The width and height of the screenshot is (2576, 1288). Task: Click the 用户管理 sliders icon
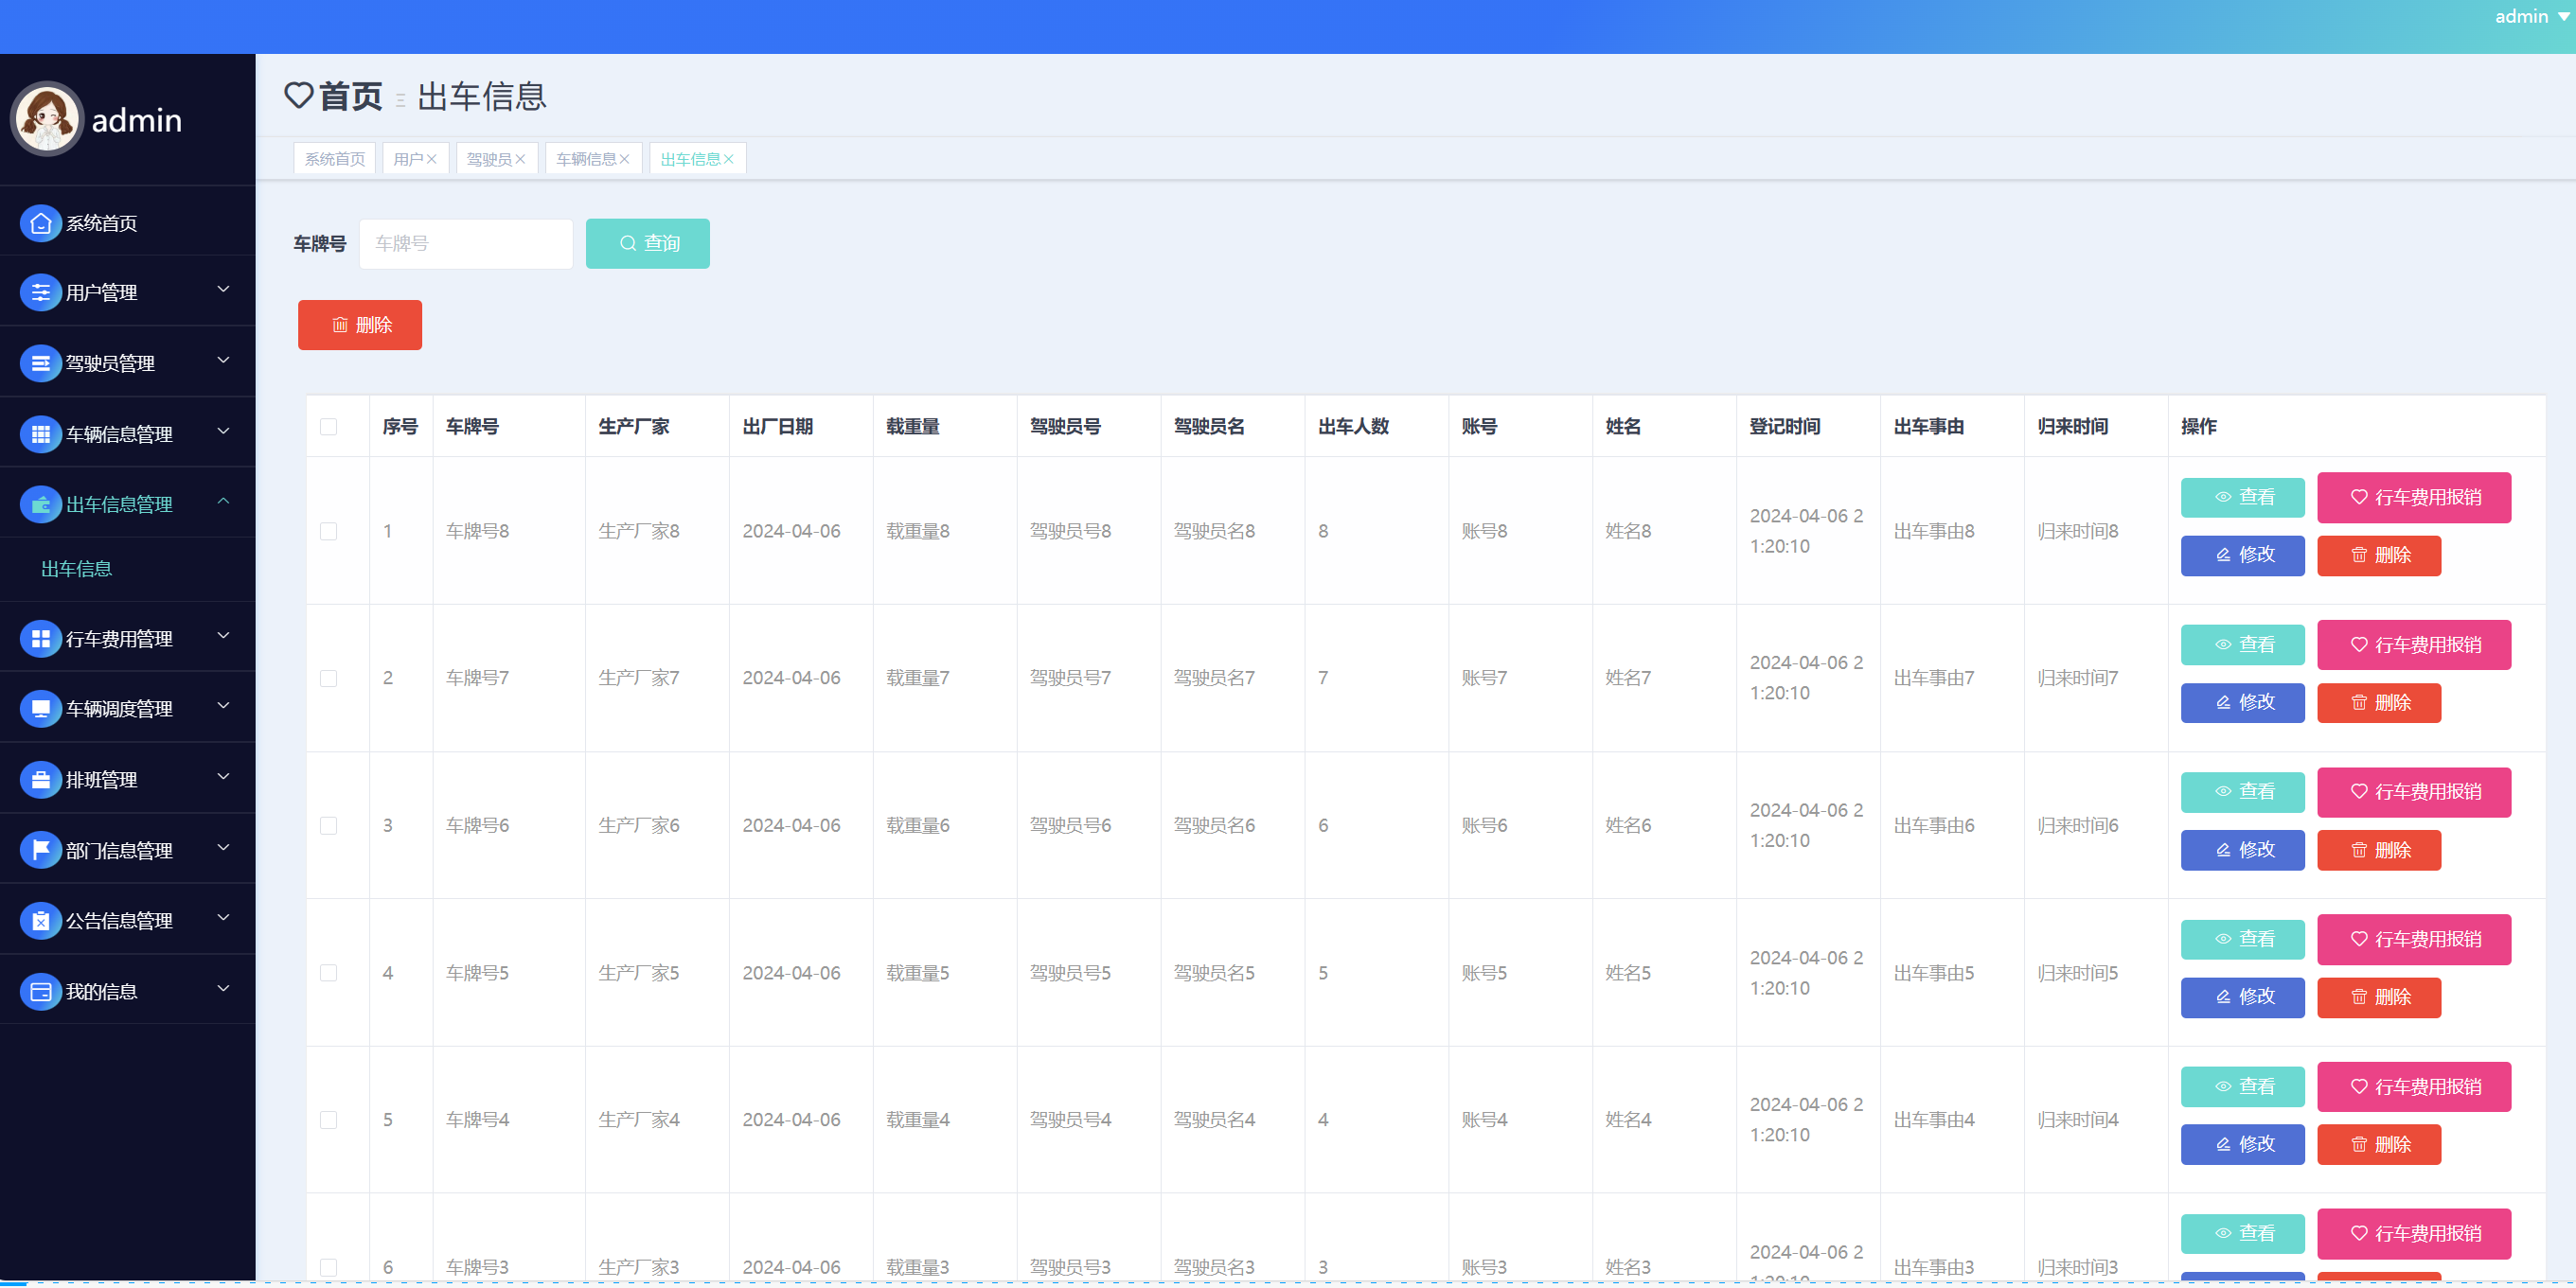(40, 293)
